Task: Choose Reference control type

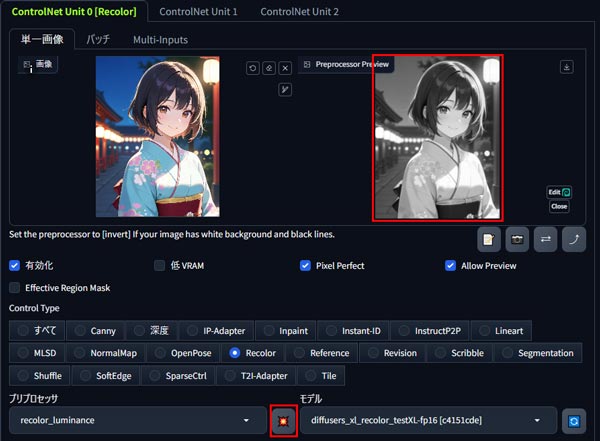Action: 322,353
